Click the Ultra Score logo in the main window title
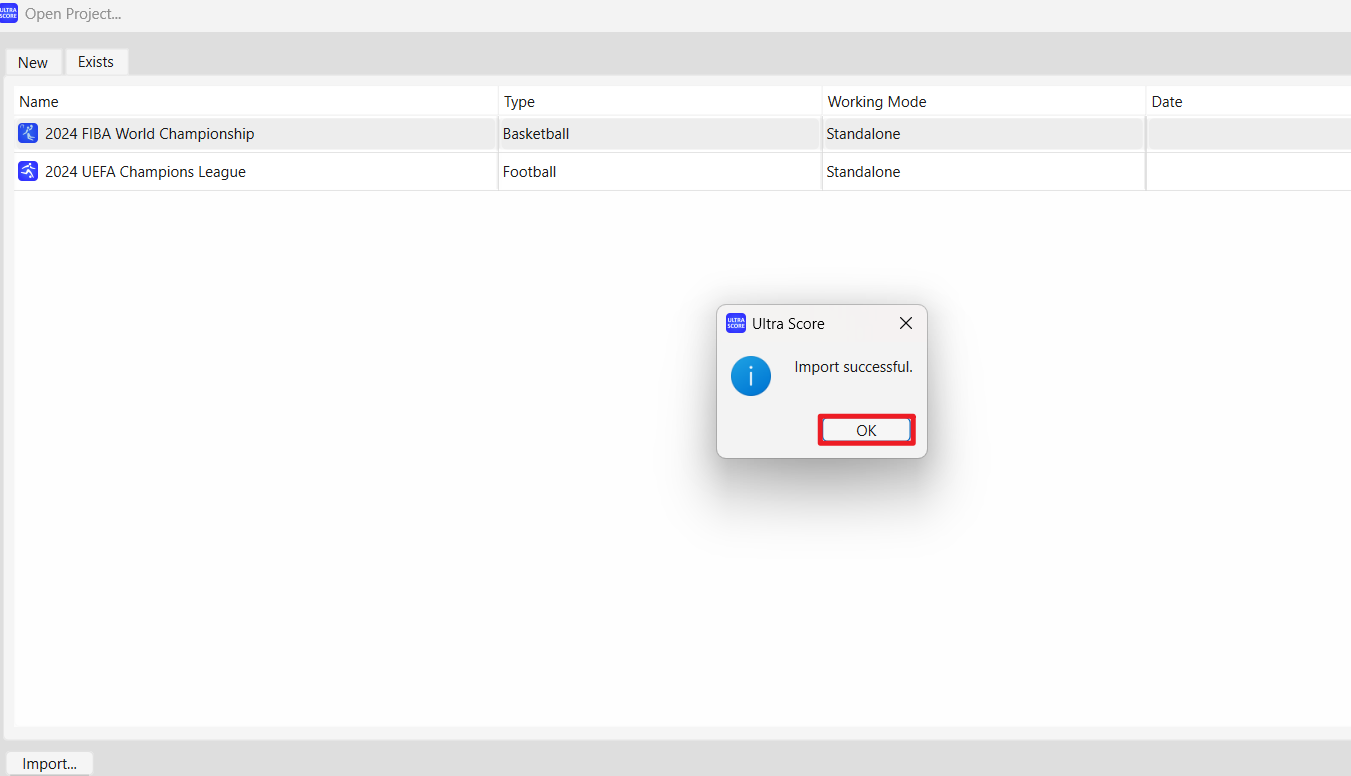 coord(9,14)
